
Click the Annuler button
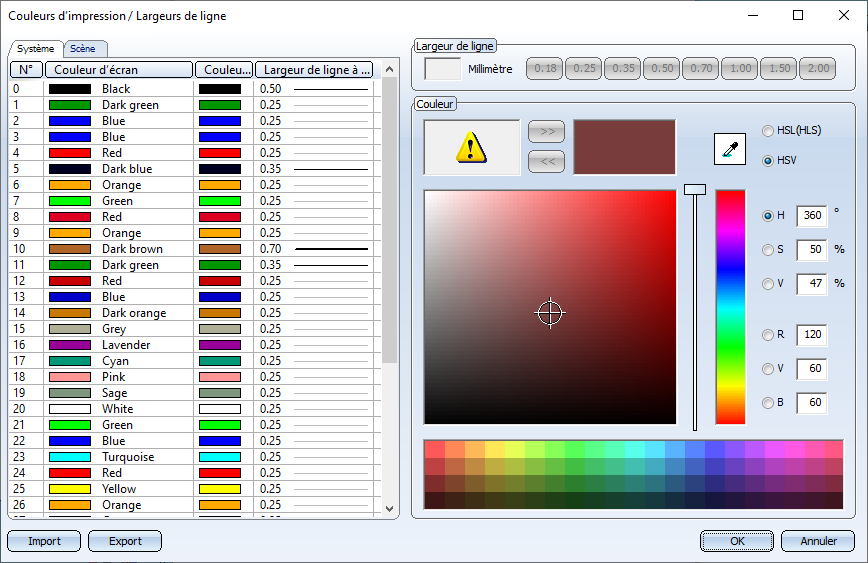pos(818,541)
